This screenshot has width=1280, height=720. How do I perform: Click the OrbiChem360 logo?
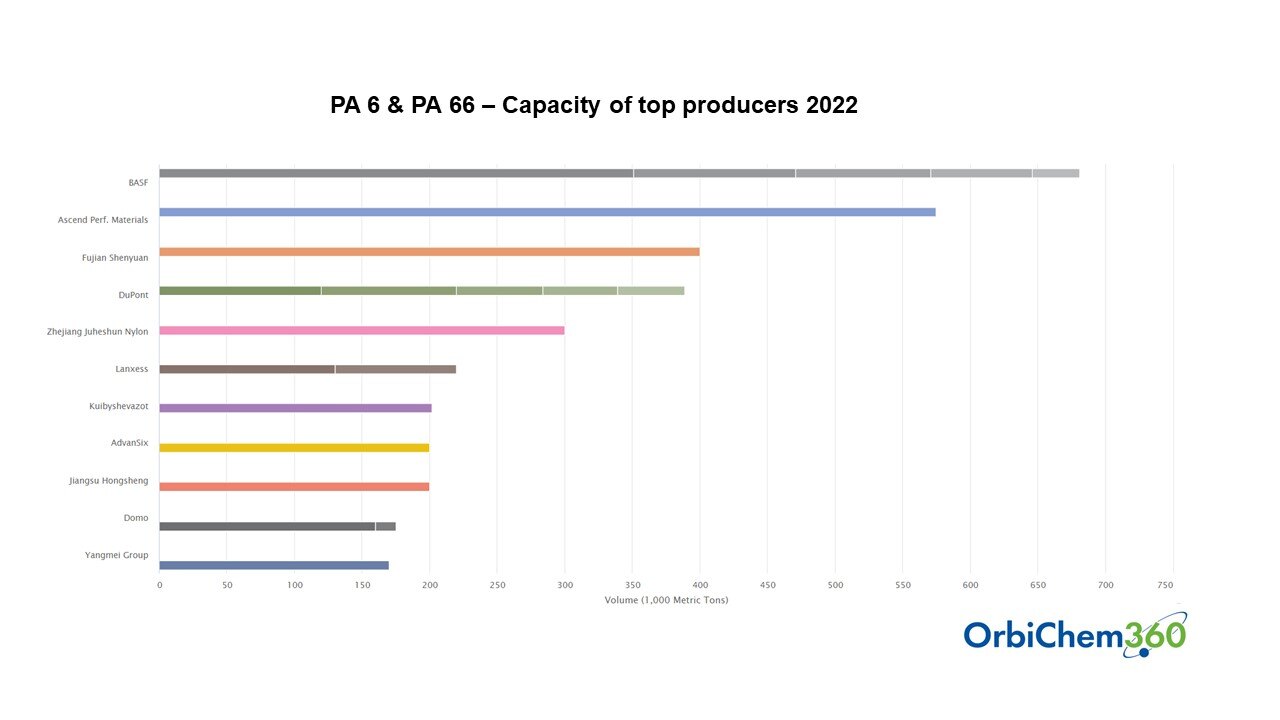coord(1075,635)
